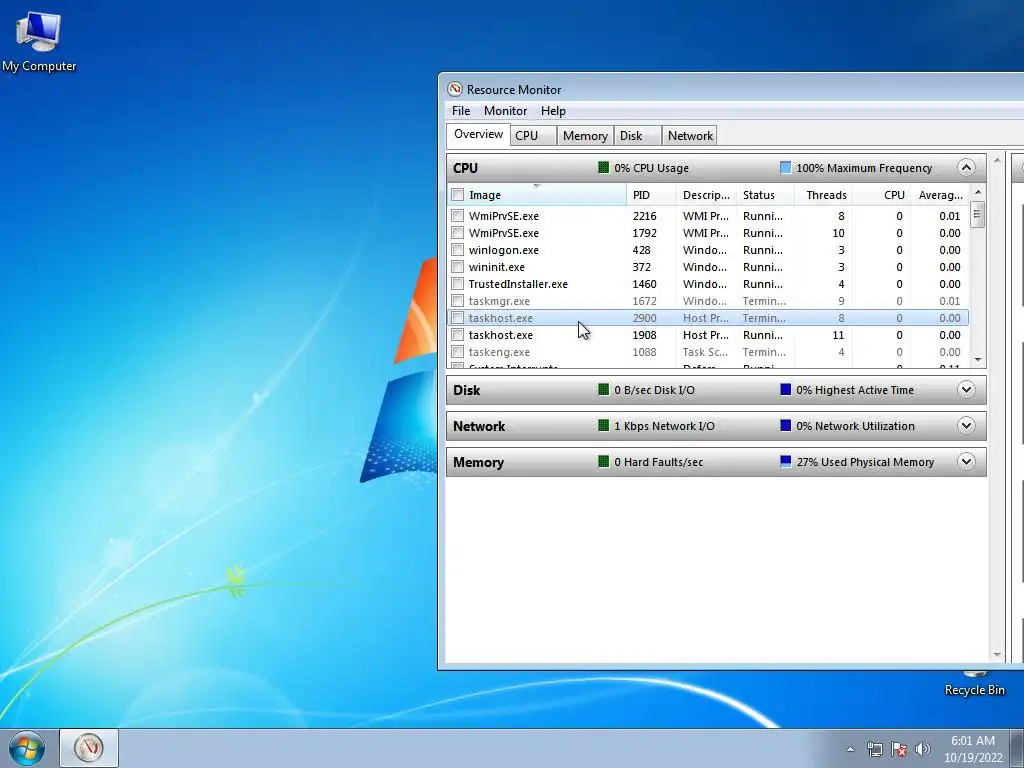Select the taskhost.exe row with PID 2900

click(x=708, y=318)
